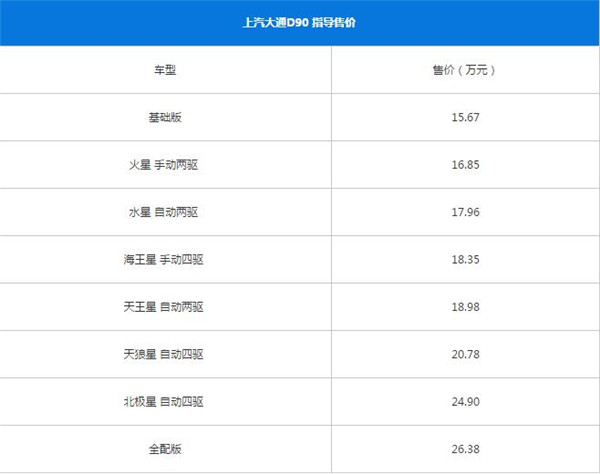Click the 24.90 price value
The image size is (600, 474).
(x=465, y=402)
